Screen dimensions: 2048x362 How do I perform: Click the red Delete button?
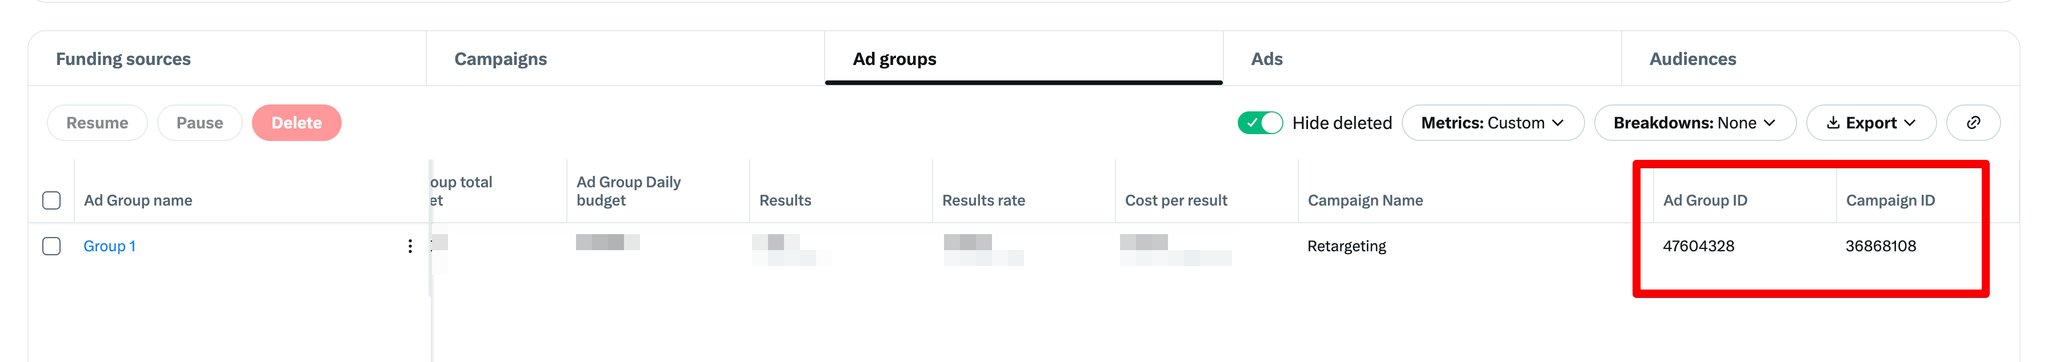coord(297,123)
